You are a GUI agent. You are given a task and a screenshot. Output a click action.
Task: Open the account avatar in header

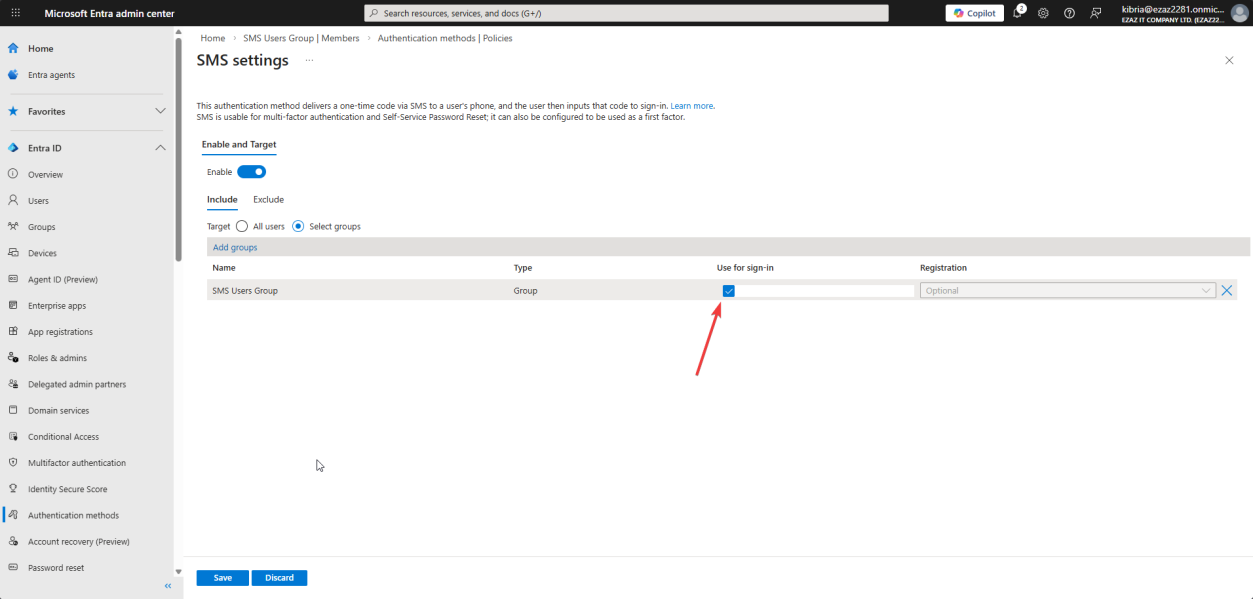[x=1239, y=13]
